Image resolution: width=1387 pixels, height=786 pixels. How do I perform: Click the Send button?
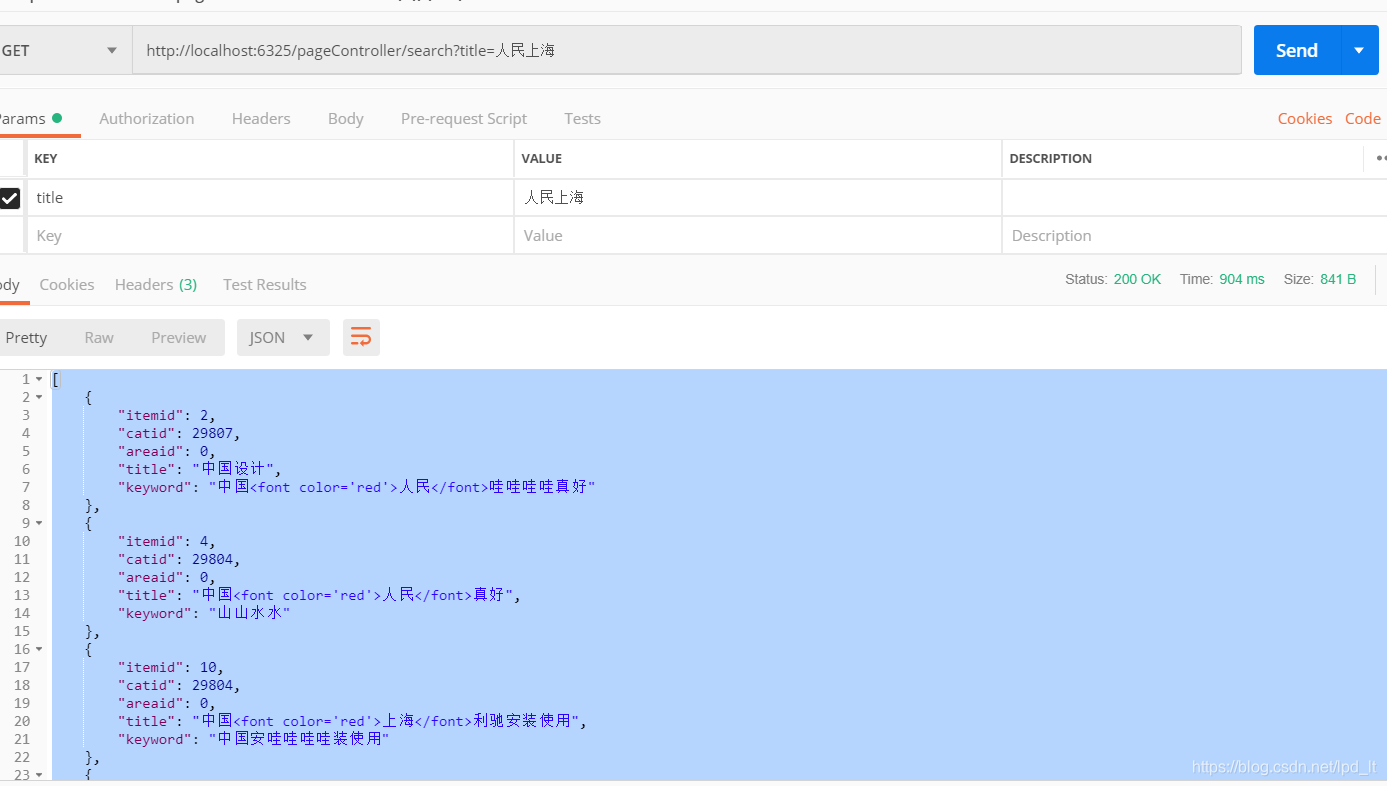[x=1297, y=50]
